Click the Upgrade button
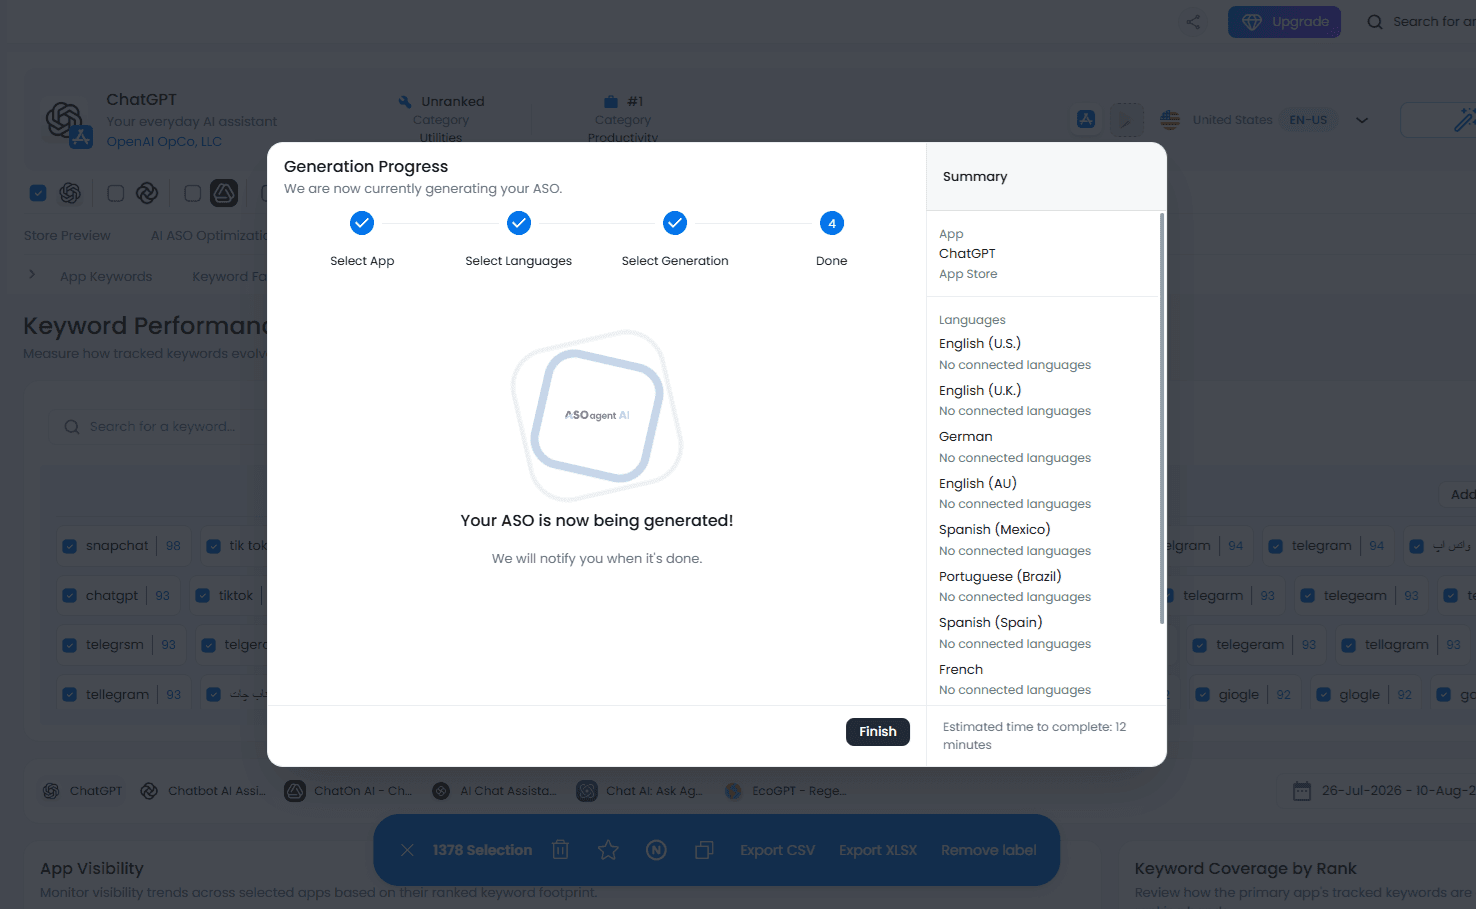 point(1284,22)
